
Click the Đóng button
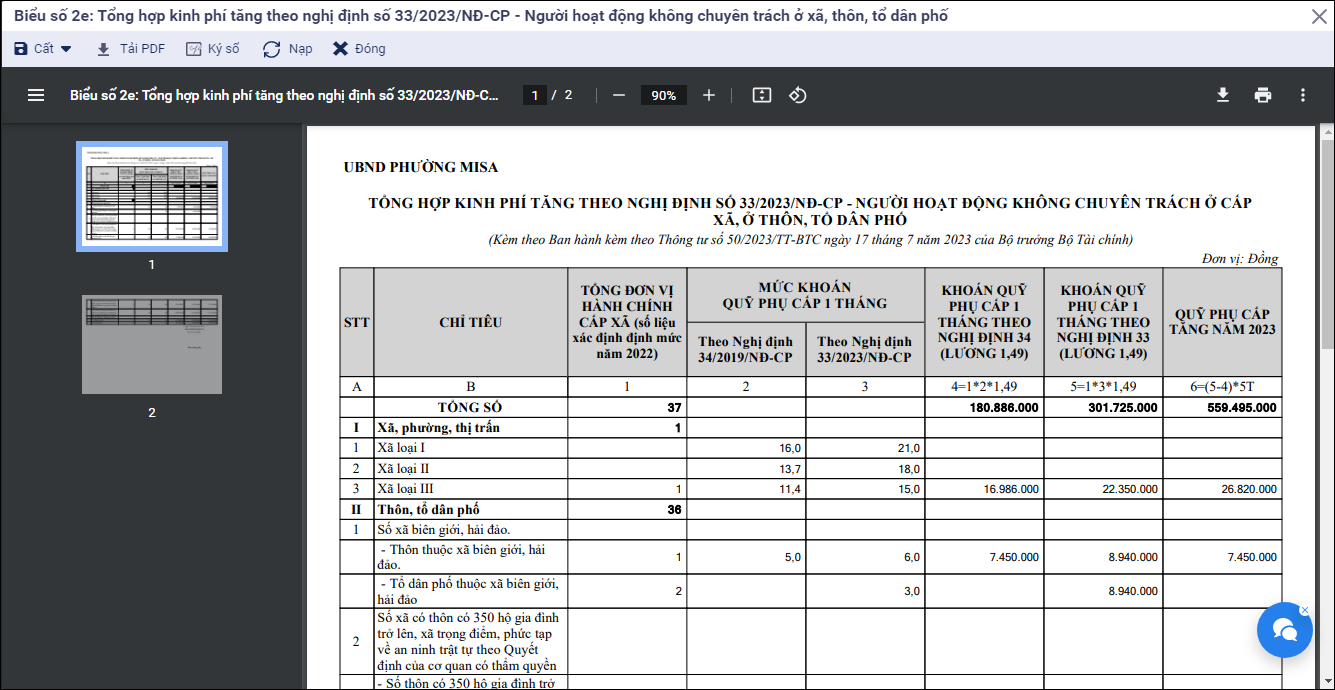[x=359, y=48]
